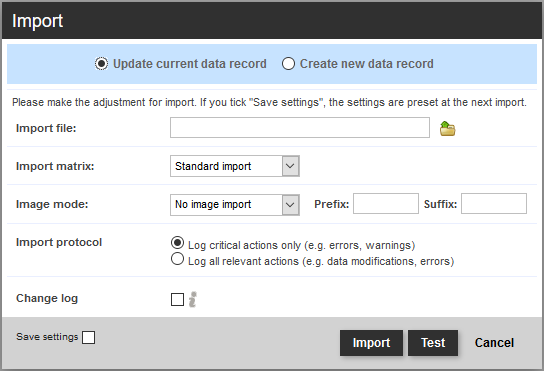Tick the Change log checkbox

[x=177, y=299]
